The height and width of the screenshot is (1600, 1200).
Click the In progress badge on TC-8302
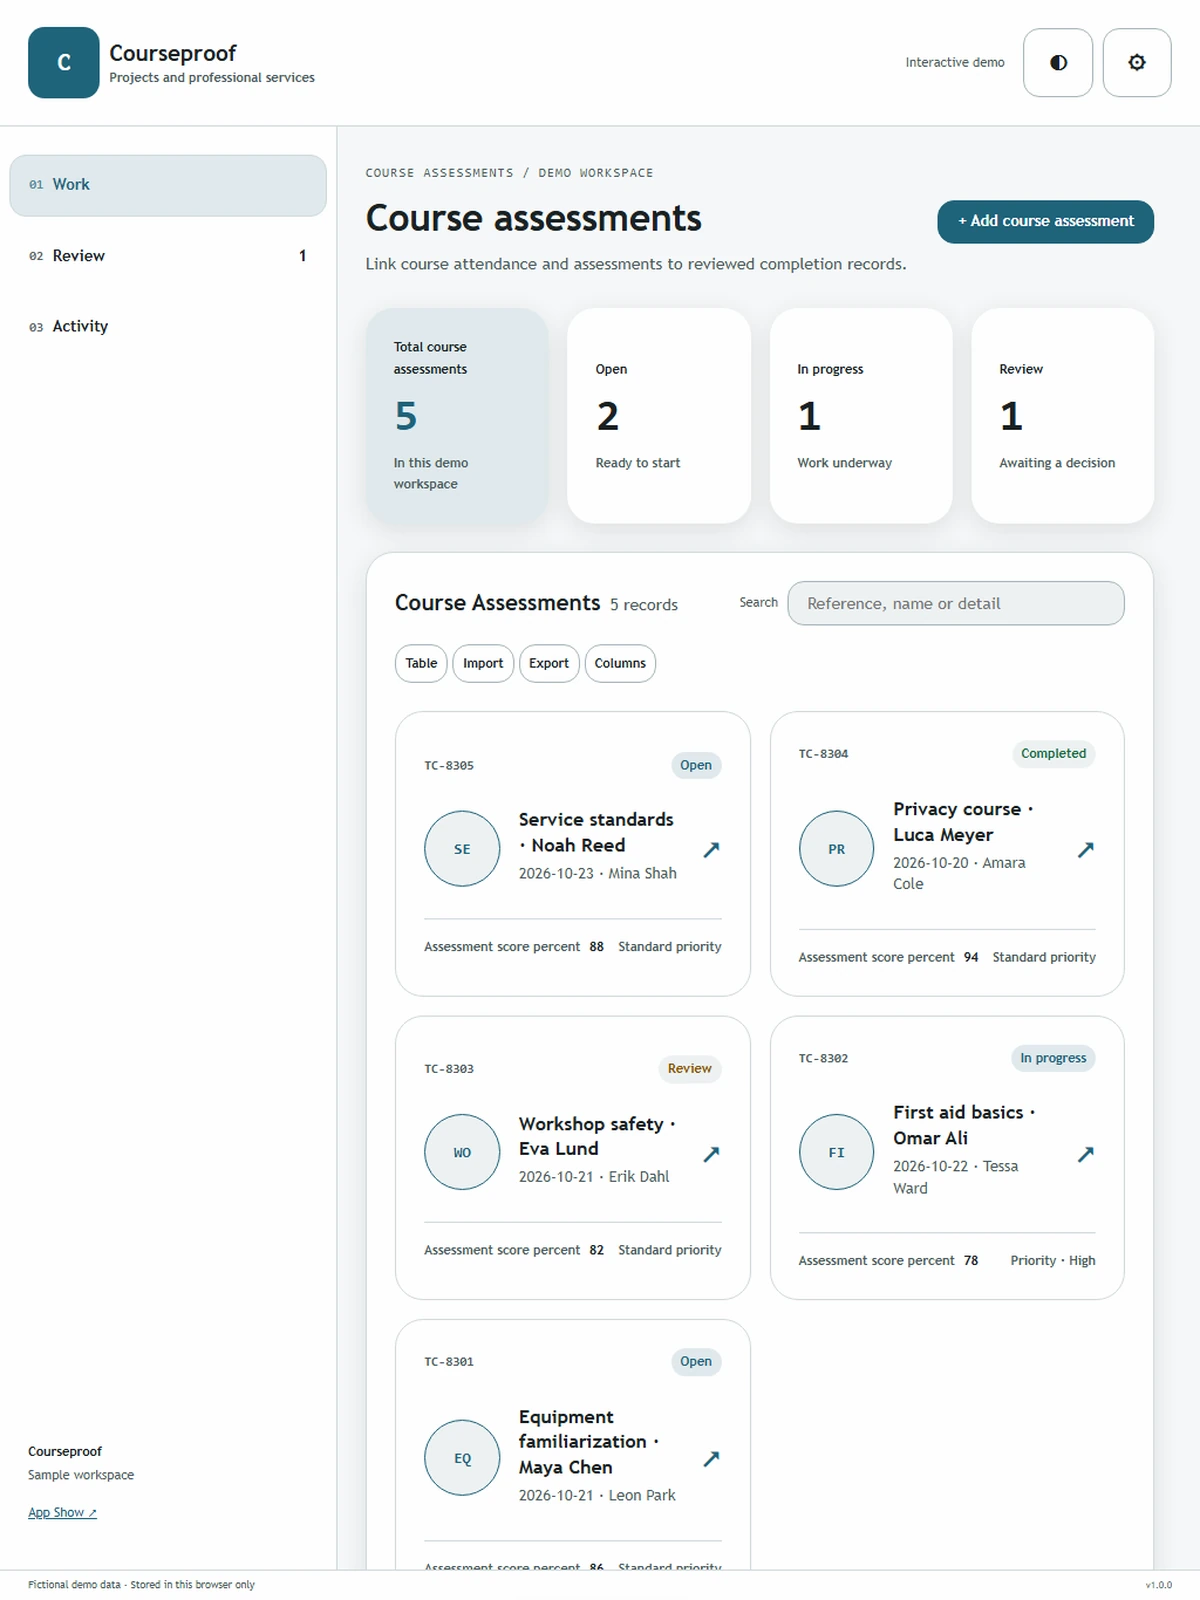(x=1053, y=1058)
